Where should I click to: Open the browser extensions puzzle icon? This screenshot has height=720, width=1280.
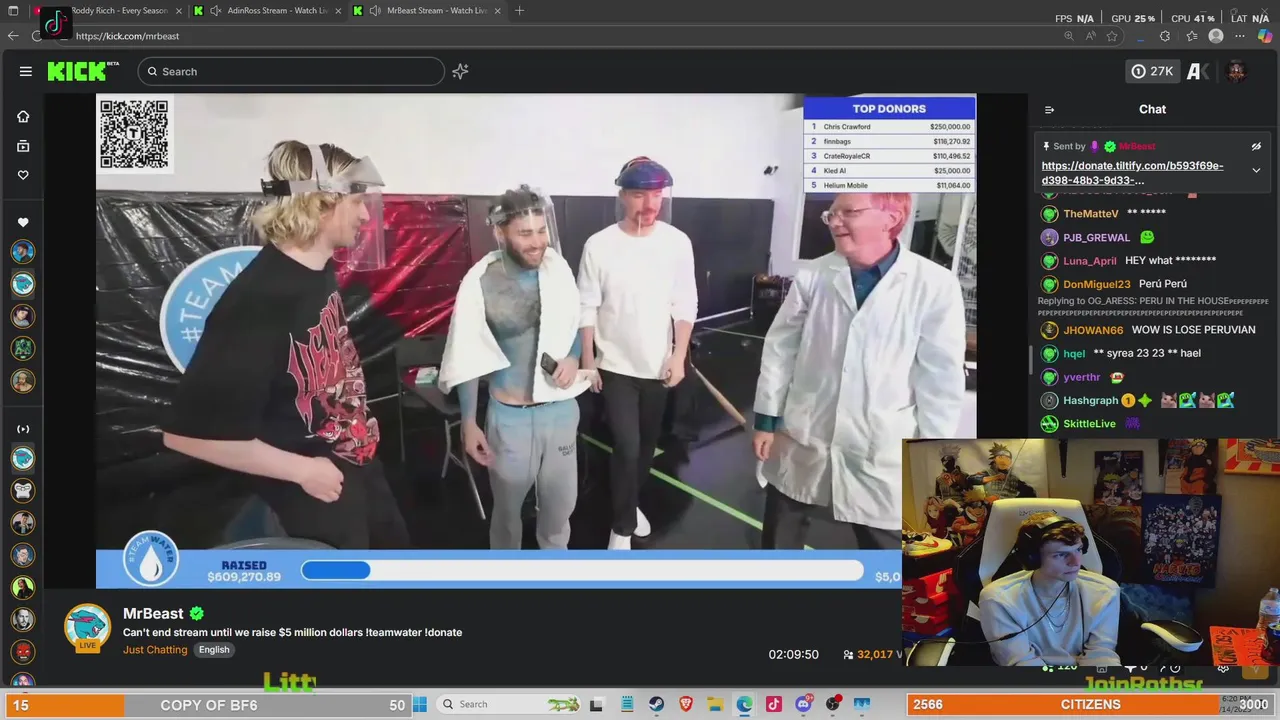pyautogui.click(x=1165, y=36)
